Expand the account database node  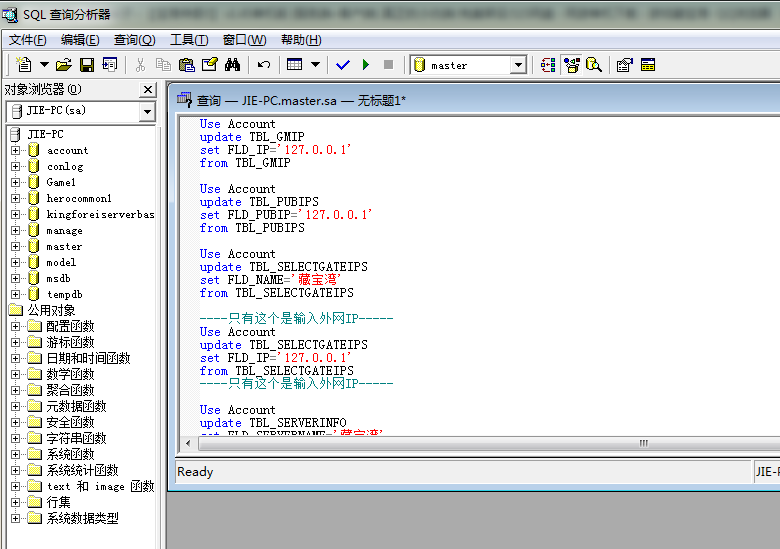15,150
